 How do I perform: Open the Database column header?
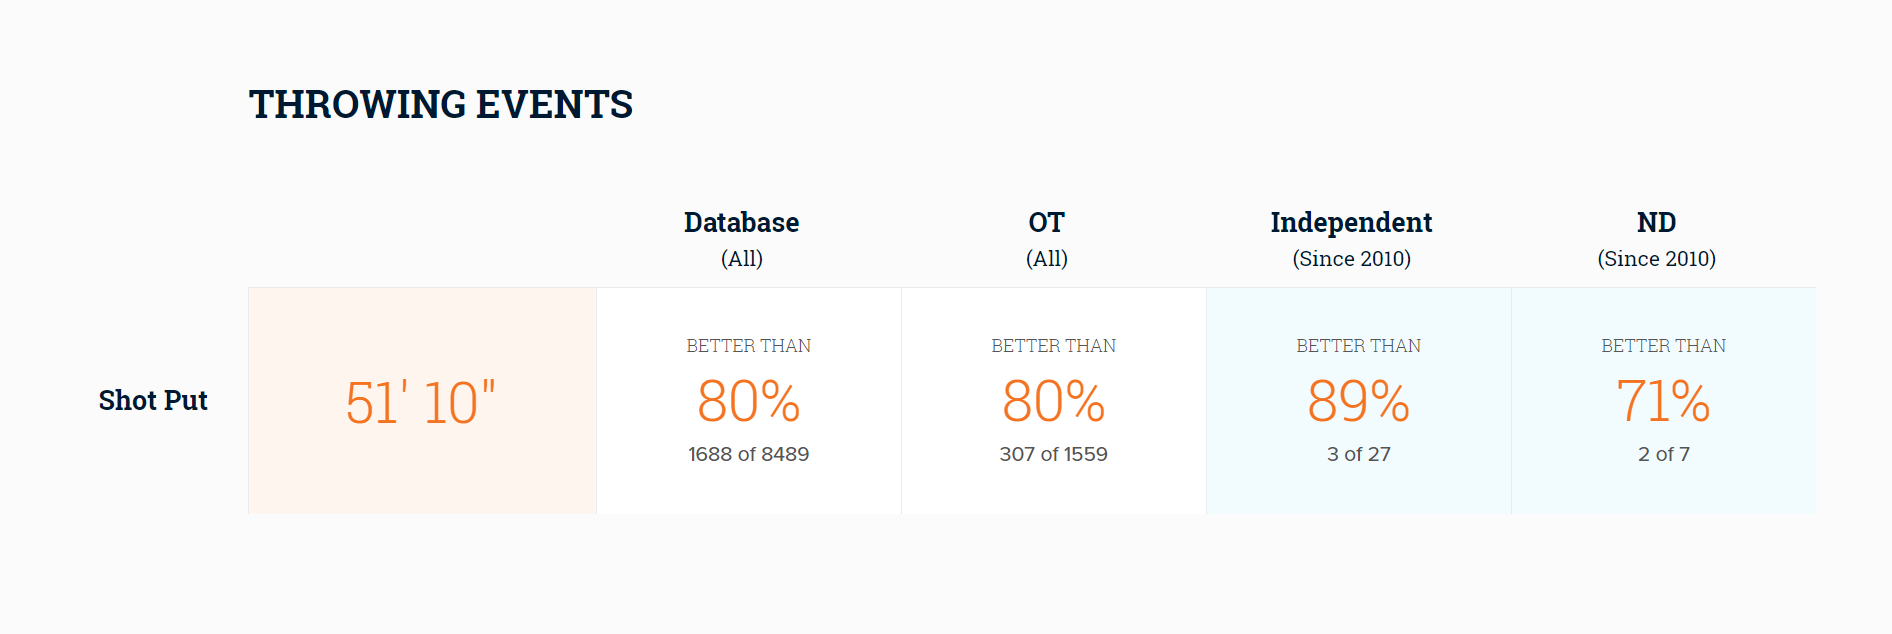[x=742, y=222]
